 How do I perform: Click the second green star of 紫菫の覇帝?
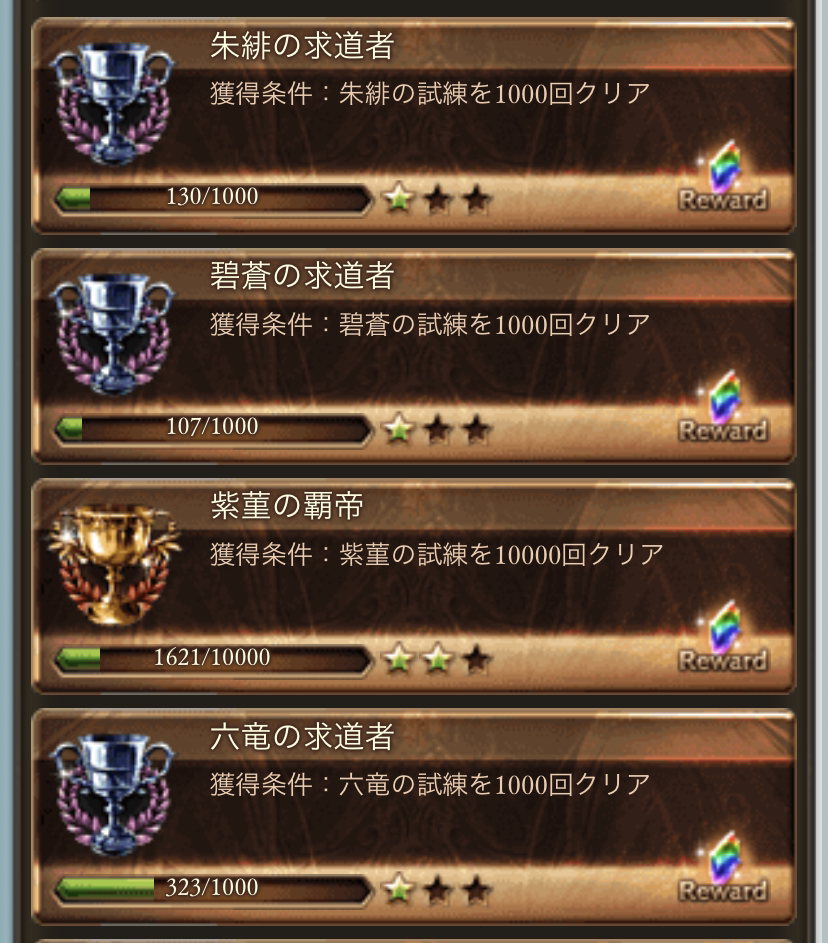point(438,659)
